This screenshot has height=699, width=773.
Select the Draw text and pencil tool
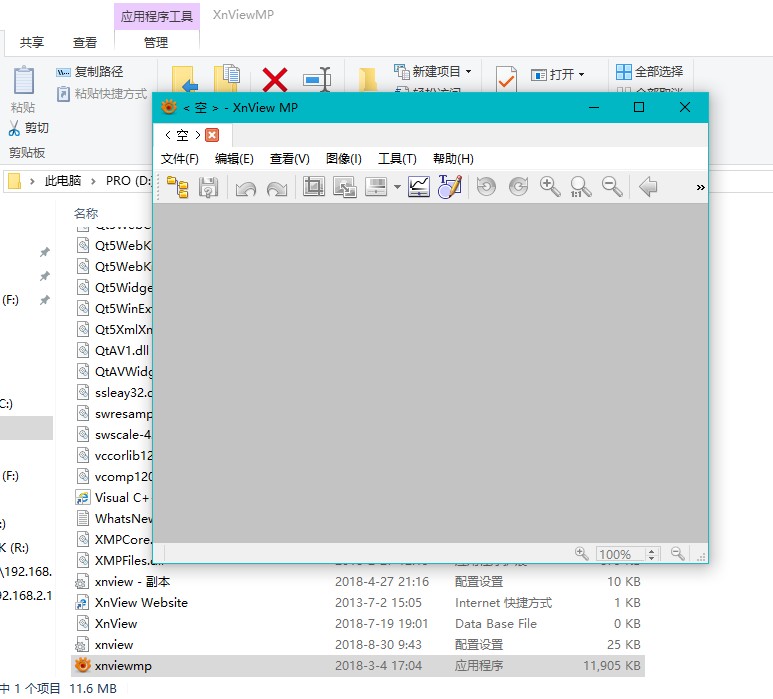[450, 186]
